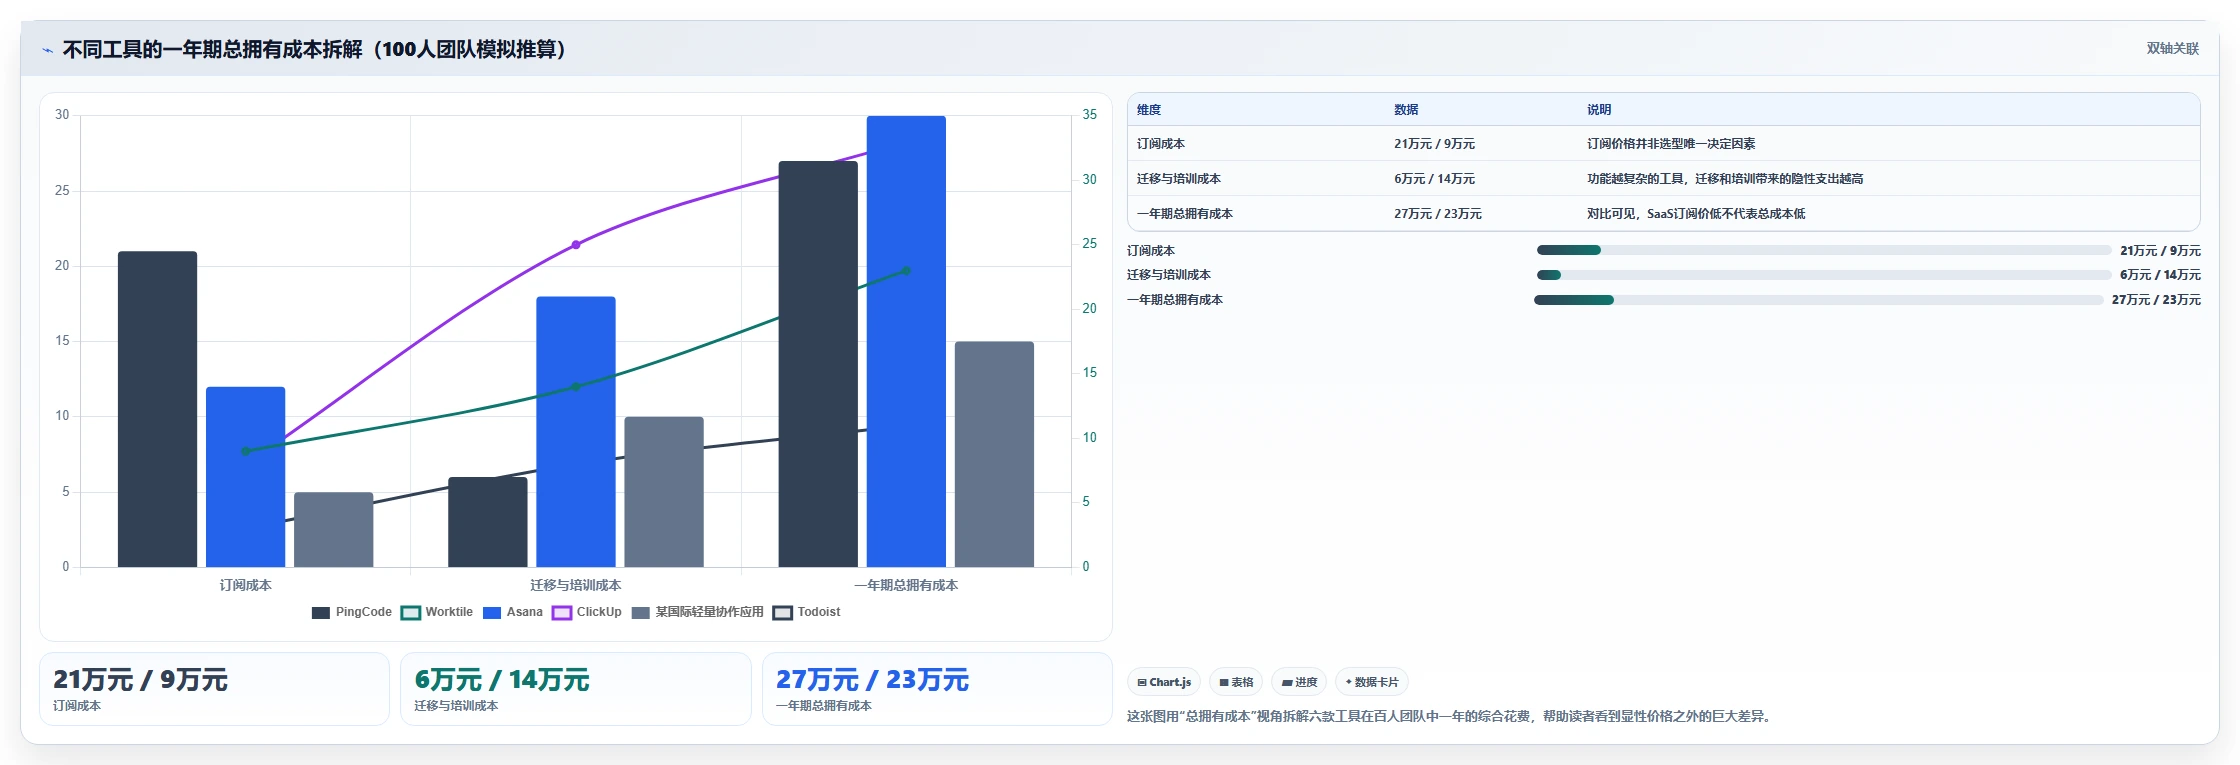Screen dimensions: 2240x765
Task: Click the Chart.js tag
Action: click(1164, 682)
